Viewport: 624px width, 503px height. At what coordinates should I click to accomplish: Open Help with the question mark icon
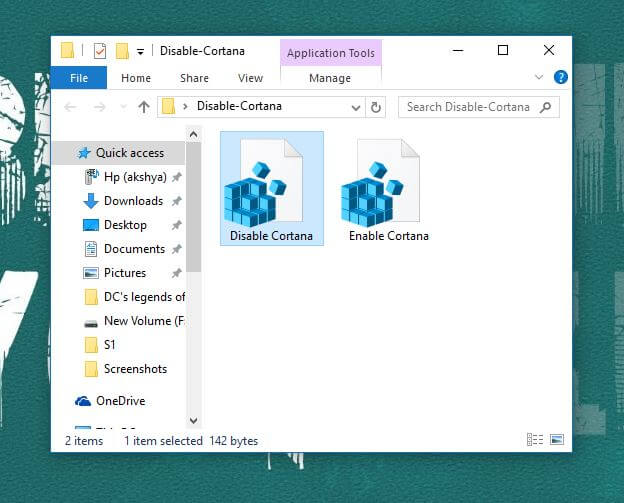[561, 77]
